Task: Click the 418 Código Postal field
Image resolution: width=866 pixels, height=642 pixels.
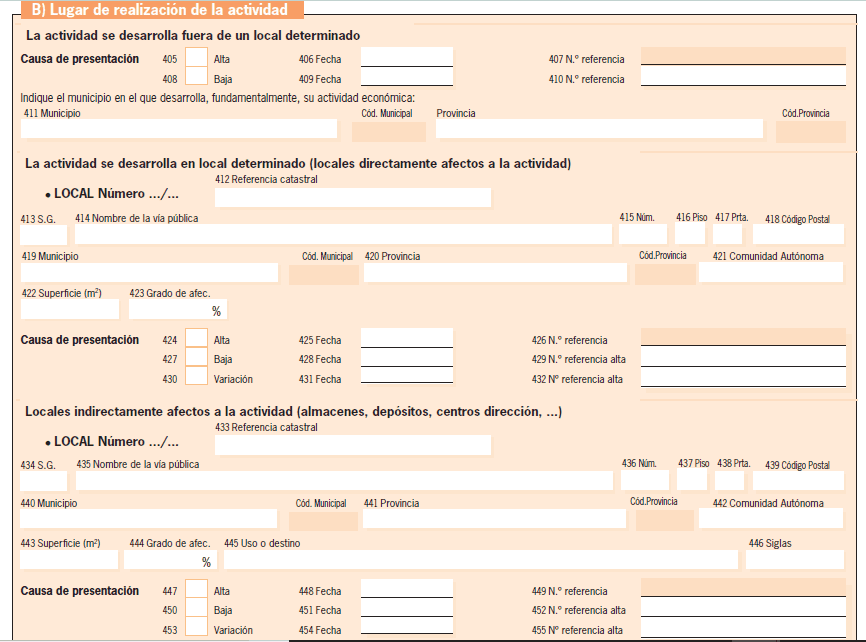Action: [799, 234]
